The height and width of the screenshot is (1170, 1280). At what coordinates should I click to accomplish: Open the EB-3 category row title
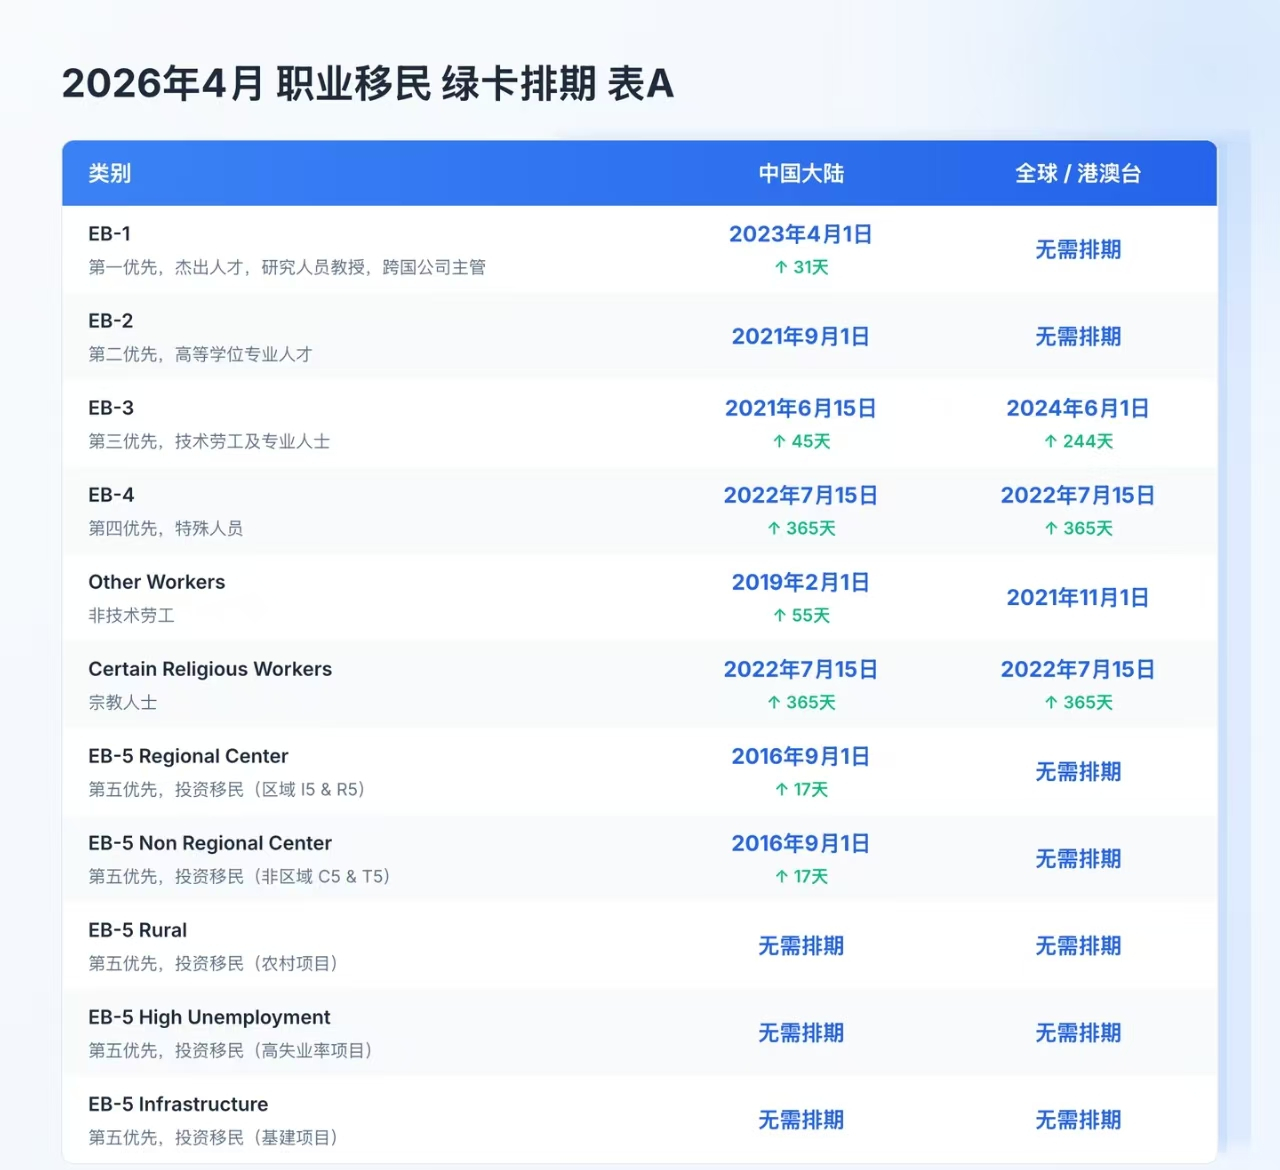[x=111, y=408]
